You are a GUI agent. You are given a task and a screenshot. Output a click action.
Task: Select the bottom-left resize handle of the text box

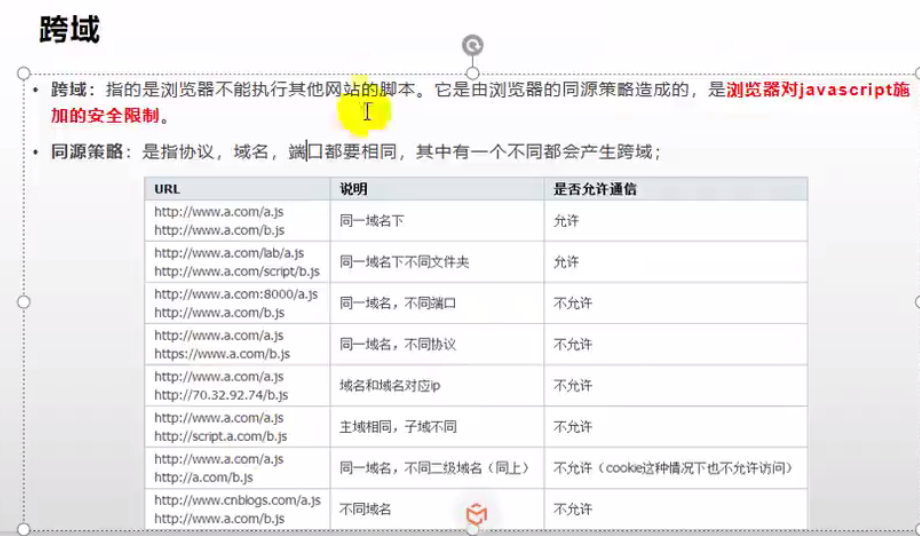click(x=23, y=529)
